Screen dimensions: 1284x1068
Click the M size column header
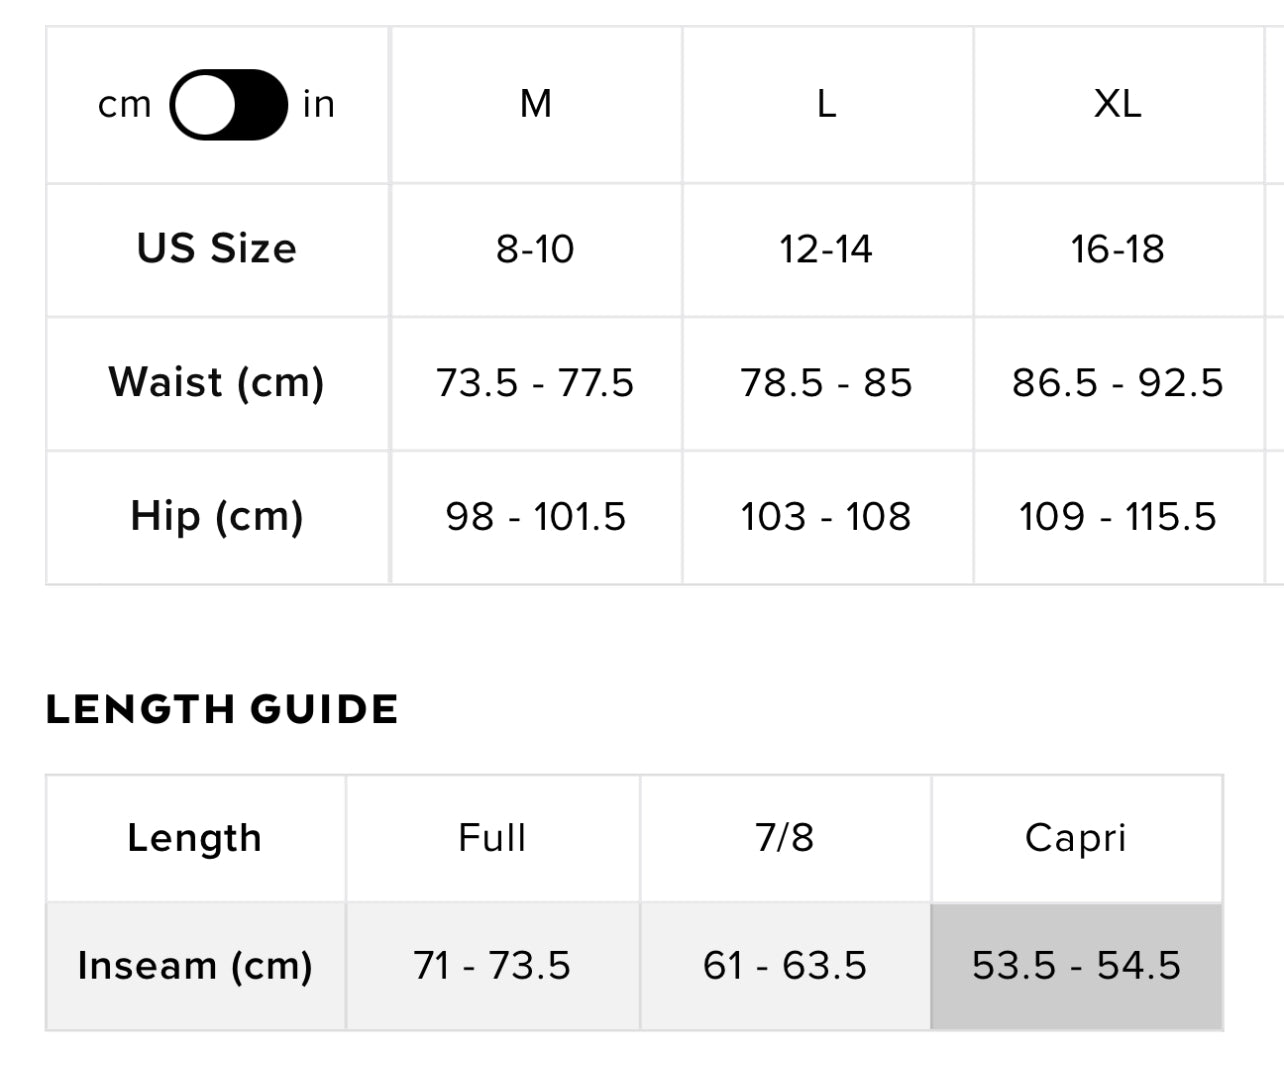click(536, 104)
